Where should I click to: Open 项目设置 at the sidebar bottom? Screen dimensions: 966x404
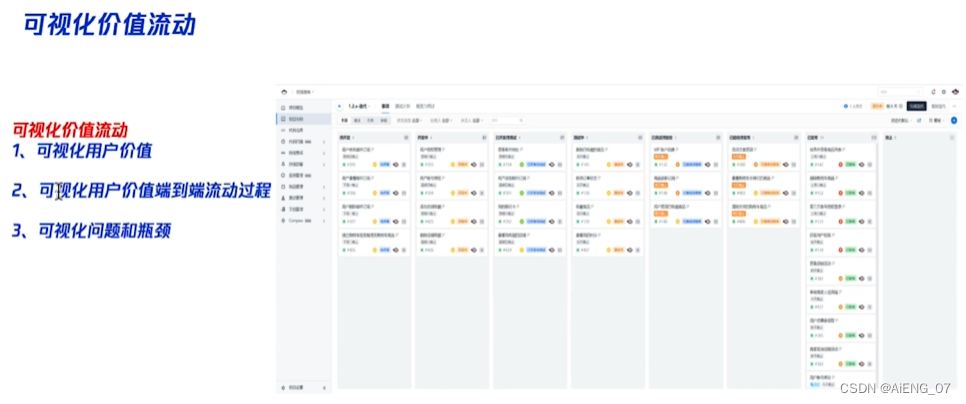coord(296,388)
